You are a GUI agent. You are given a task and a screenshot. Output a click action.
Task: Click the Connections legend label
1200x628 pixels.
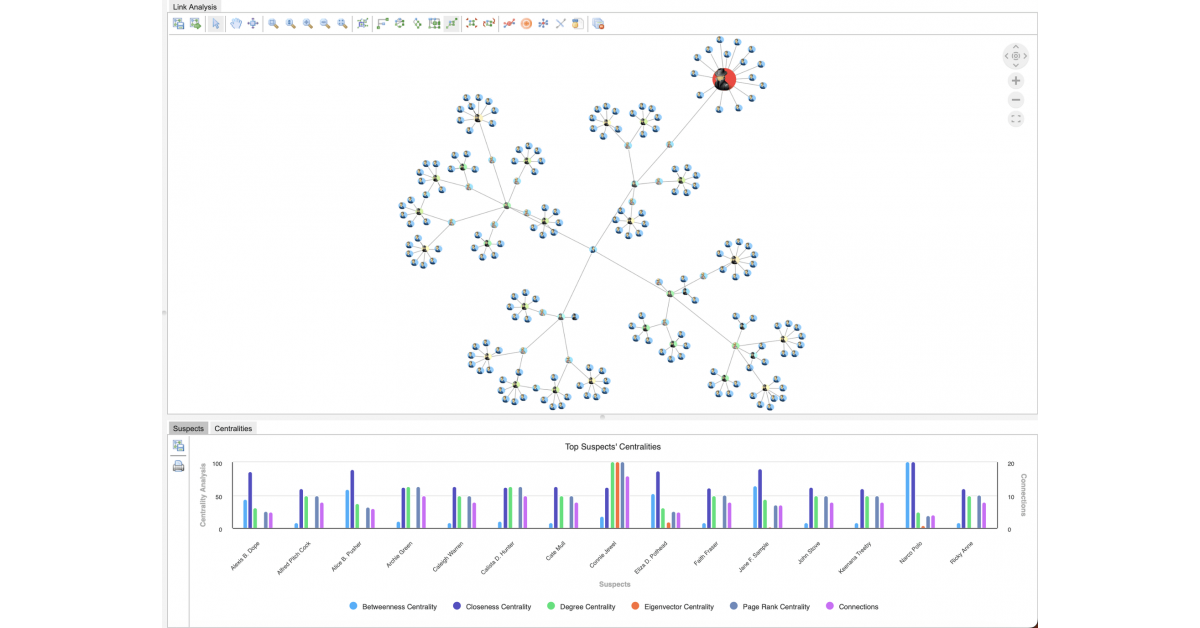[859, 607]
